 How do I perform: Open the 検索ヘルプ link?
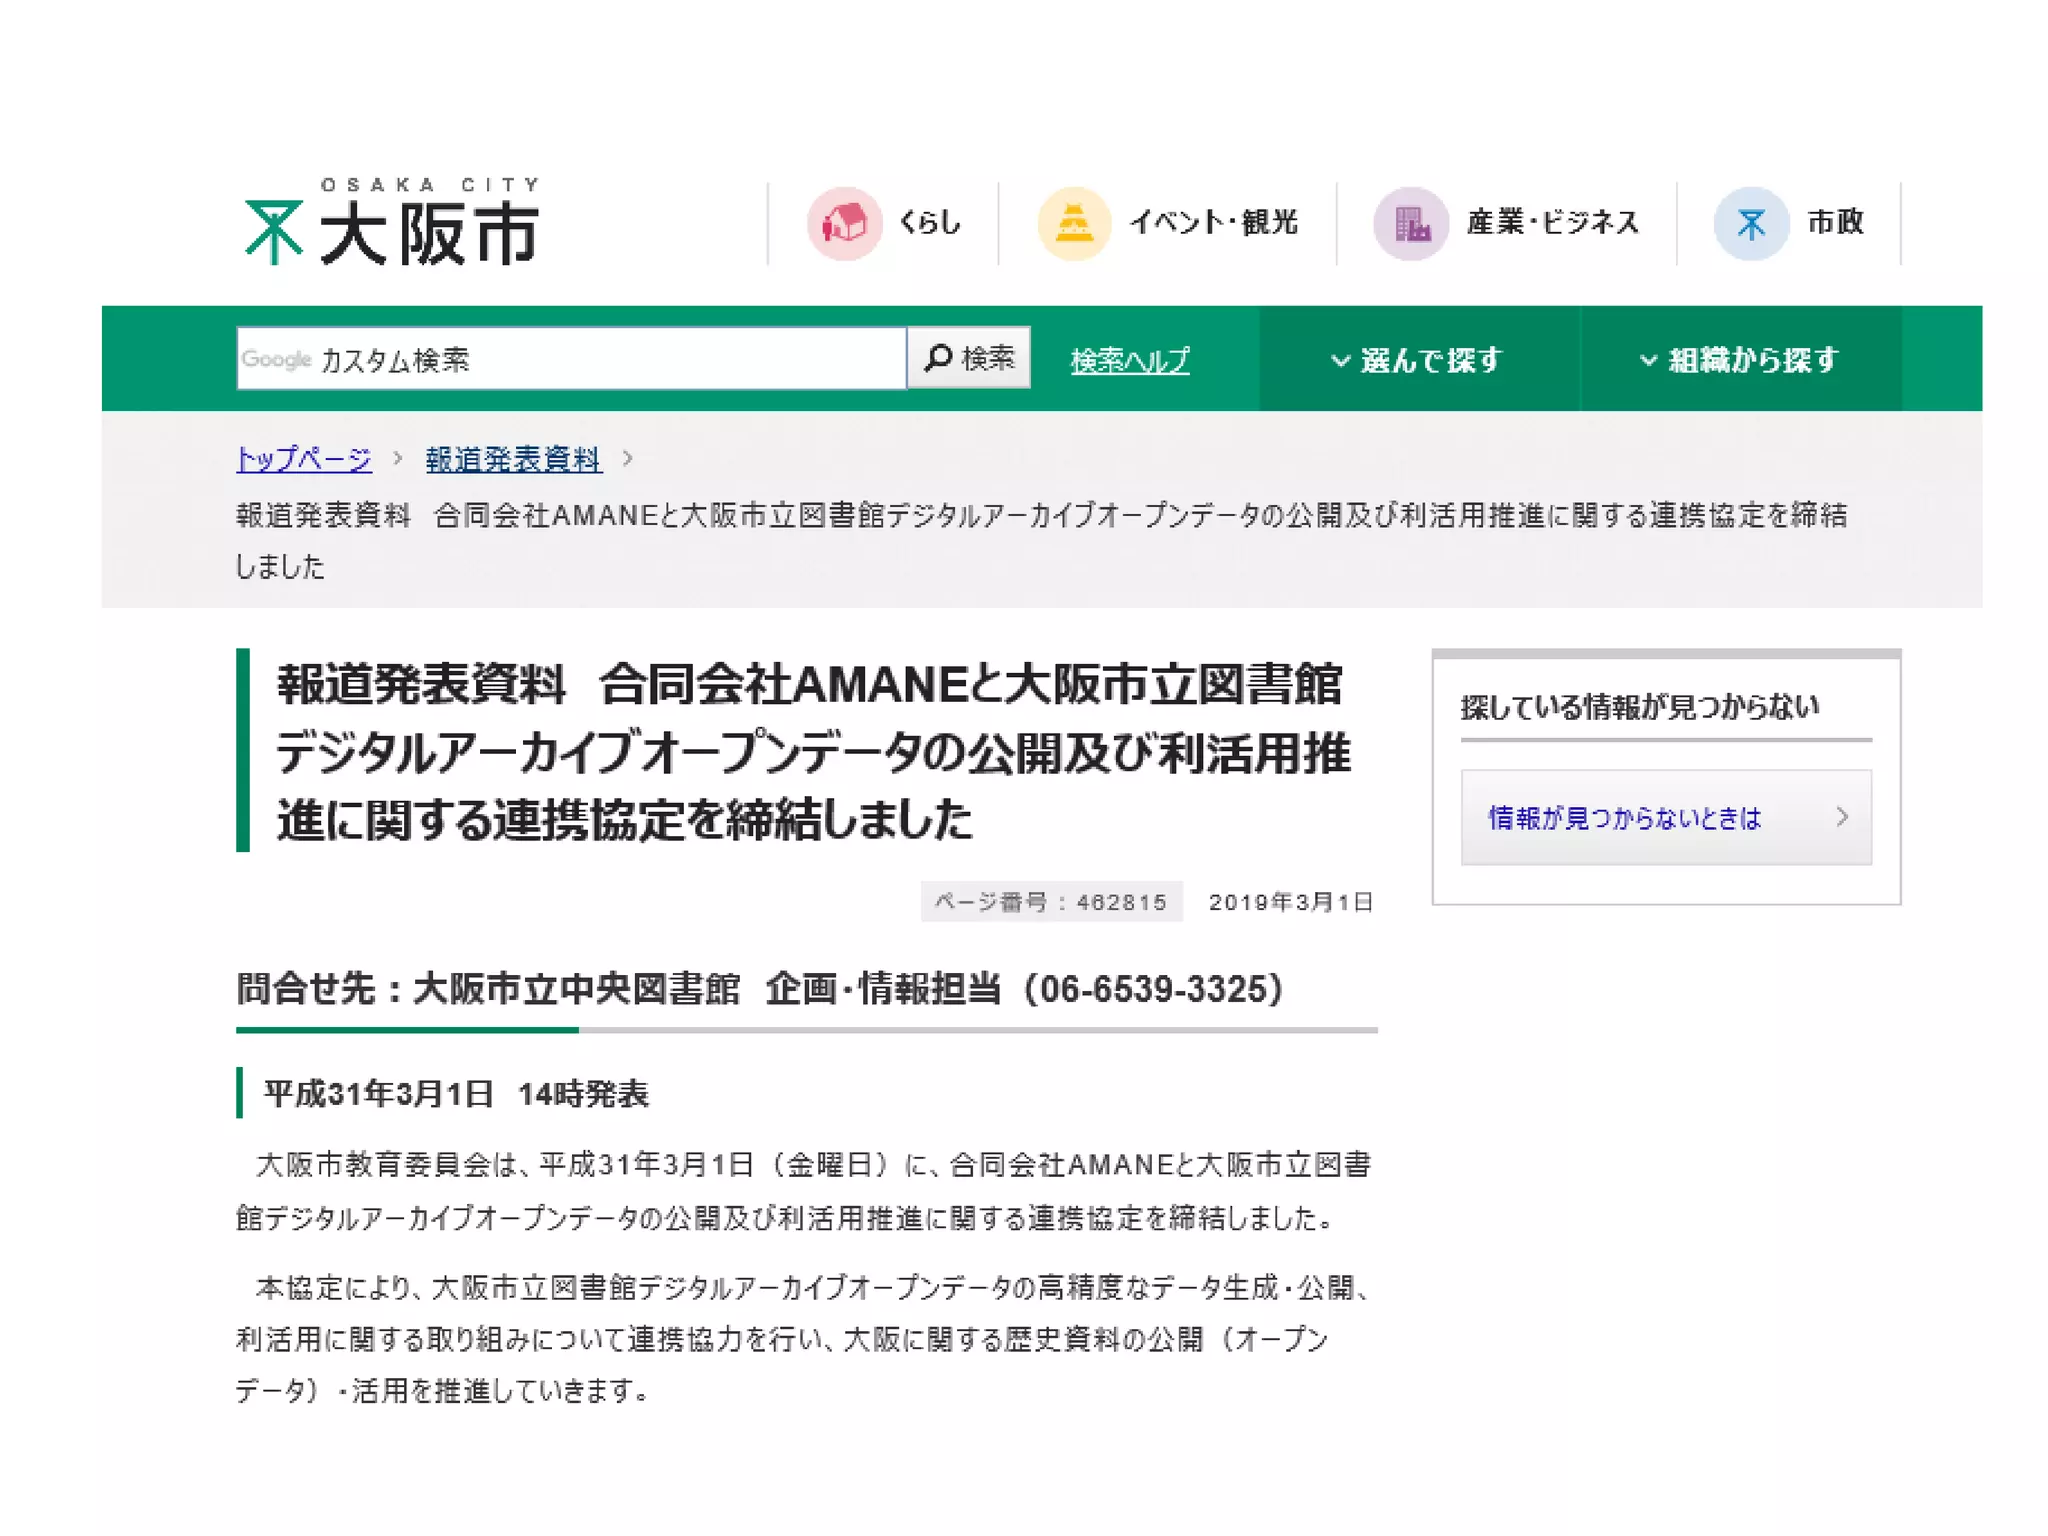(x=1130, y=360)
